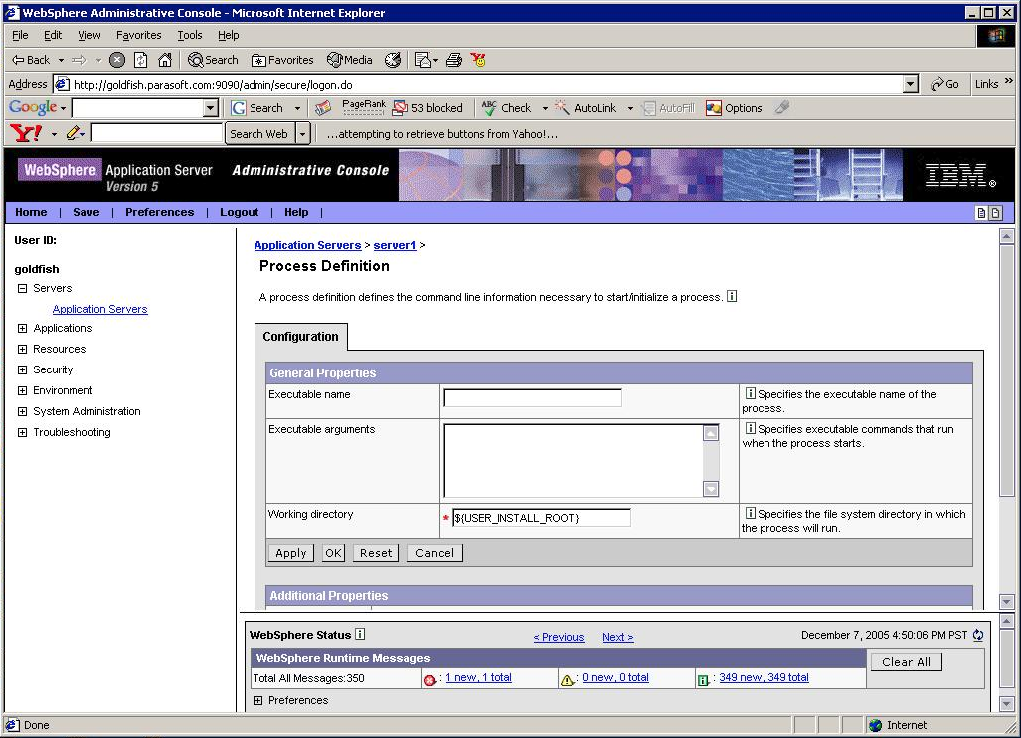The width and height of the screenshot is (1021, 738).
Task: Click the red error messages icon
Action: (429, 680)
